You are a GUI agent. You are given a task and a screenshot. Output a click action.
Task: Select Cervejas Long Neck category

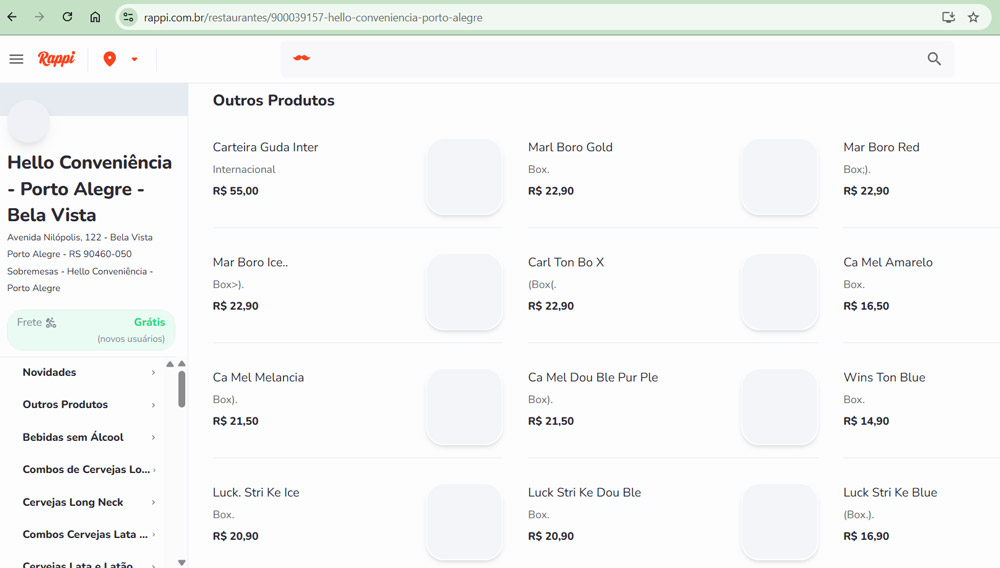pyautogui.click(x=73, y=502)
